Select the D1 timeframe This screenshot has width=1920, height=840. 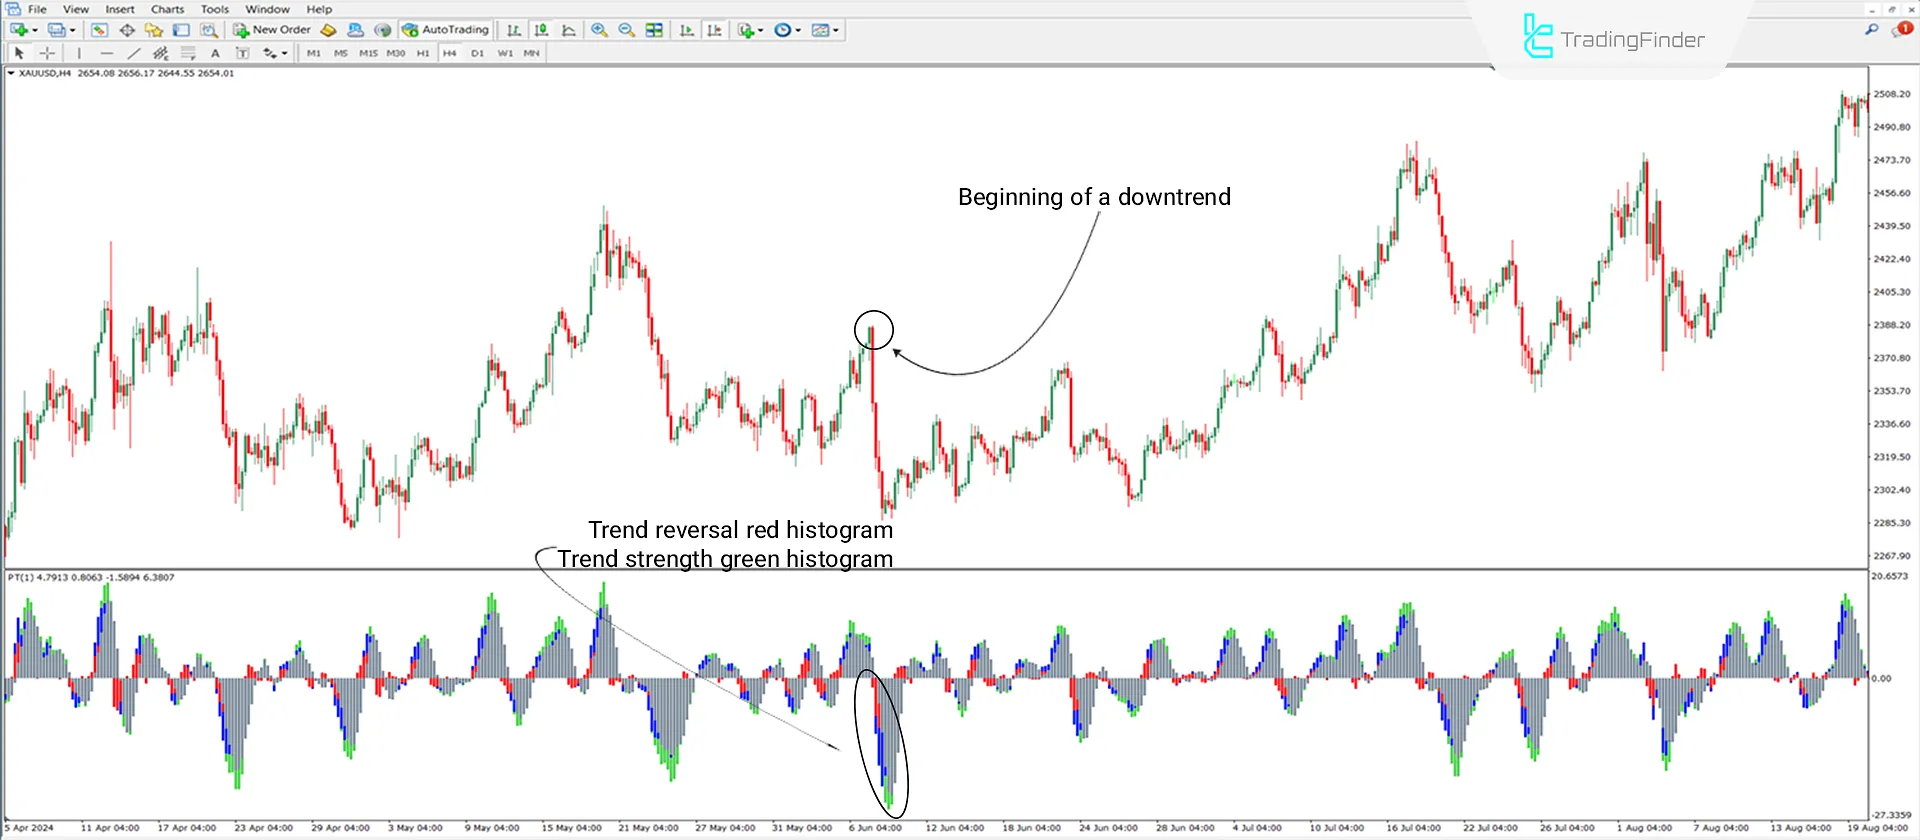(x=477, y=53)
